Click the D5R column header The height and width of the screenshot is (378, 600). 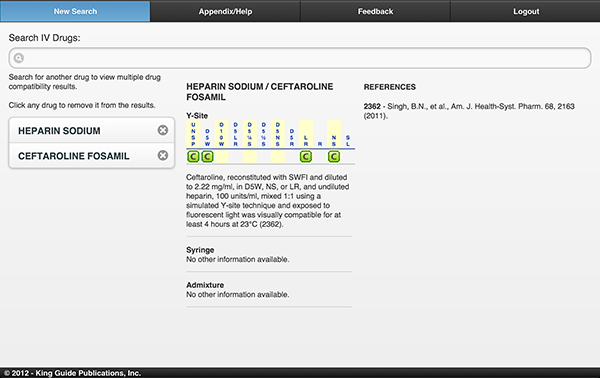pos(292,138)
